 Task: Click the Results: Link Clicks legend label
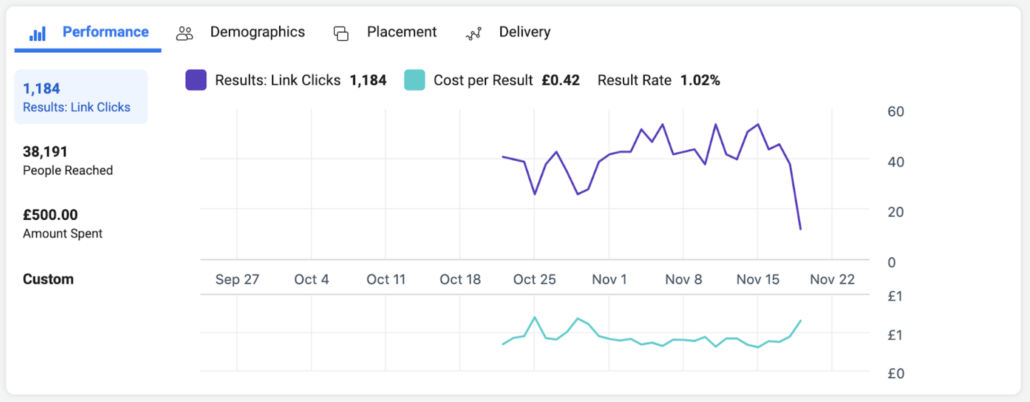point(278,81)
